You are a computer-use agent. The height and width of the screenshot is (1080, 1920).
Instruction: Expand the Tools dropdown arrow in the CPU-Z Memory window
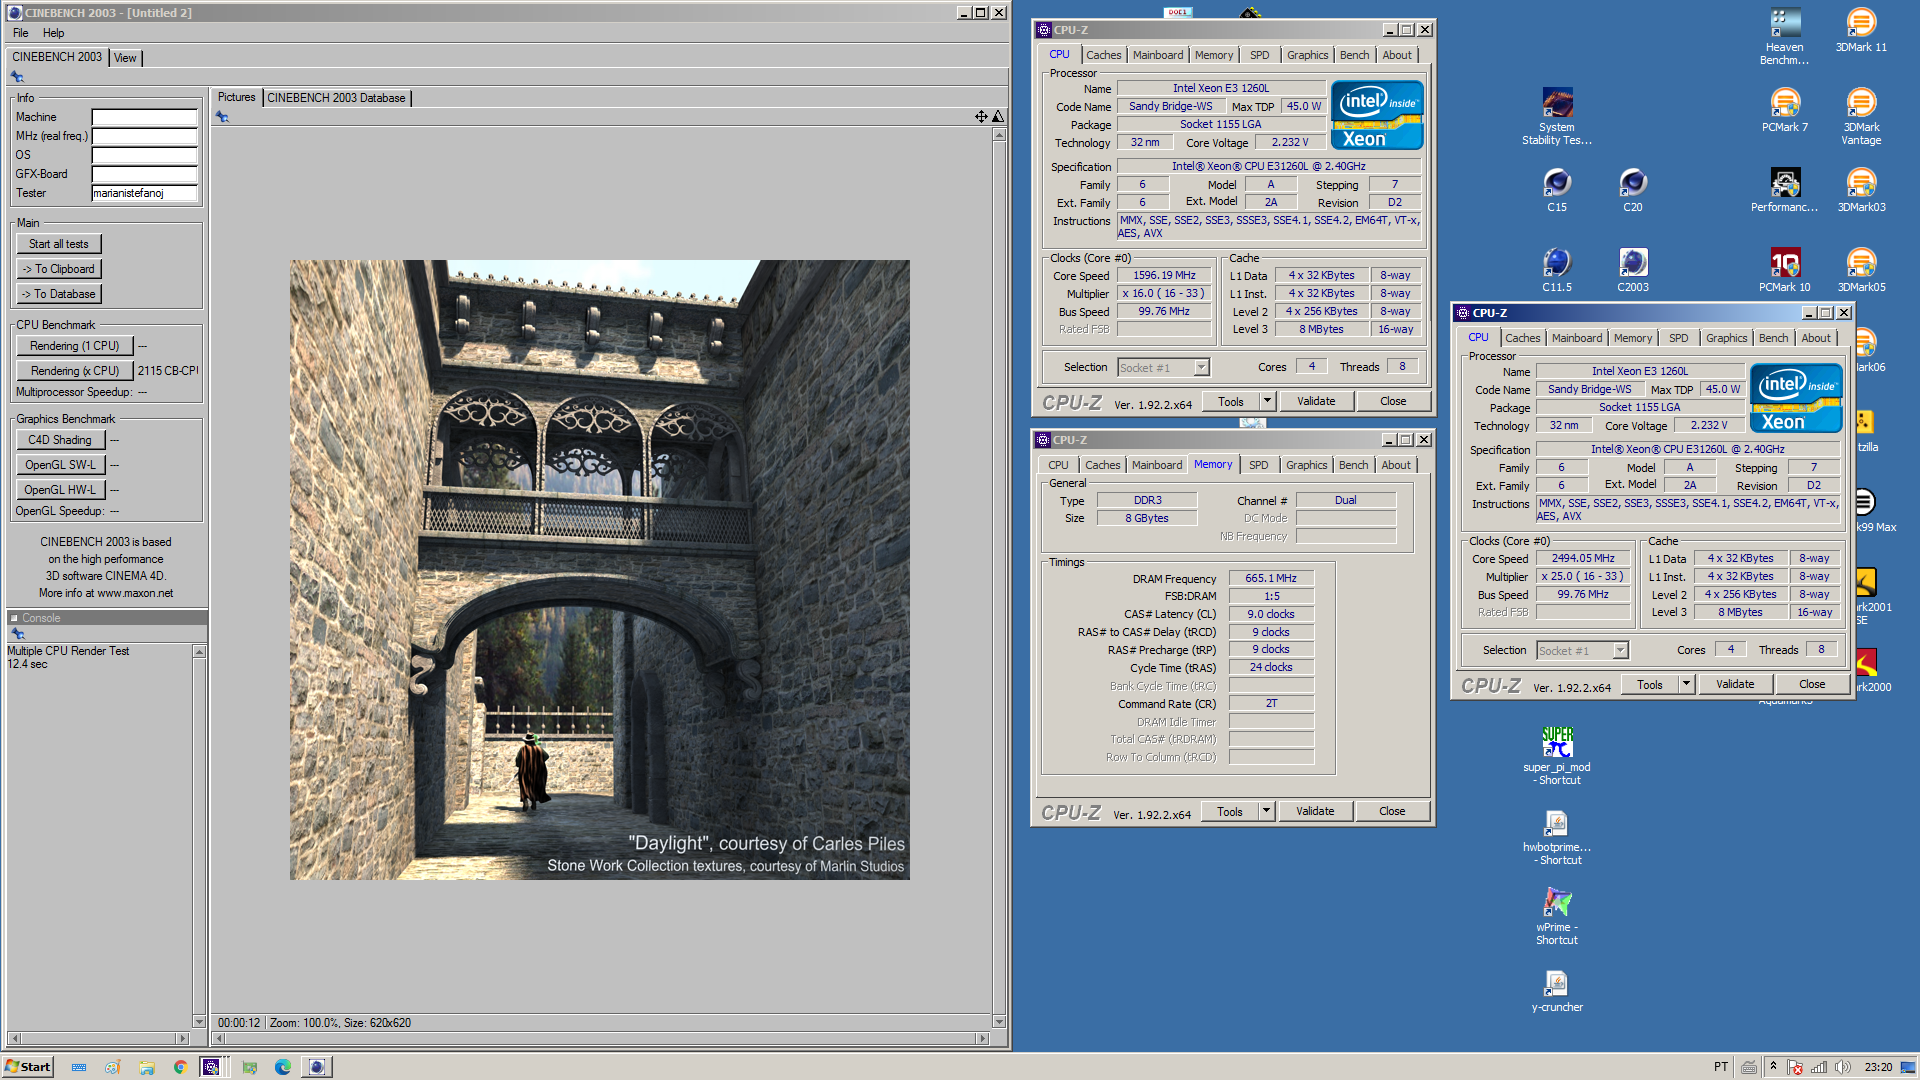pos(1266,811)
